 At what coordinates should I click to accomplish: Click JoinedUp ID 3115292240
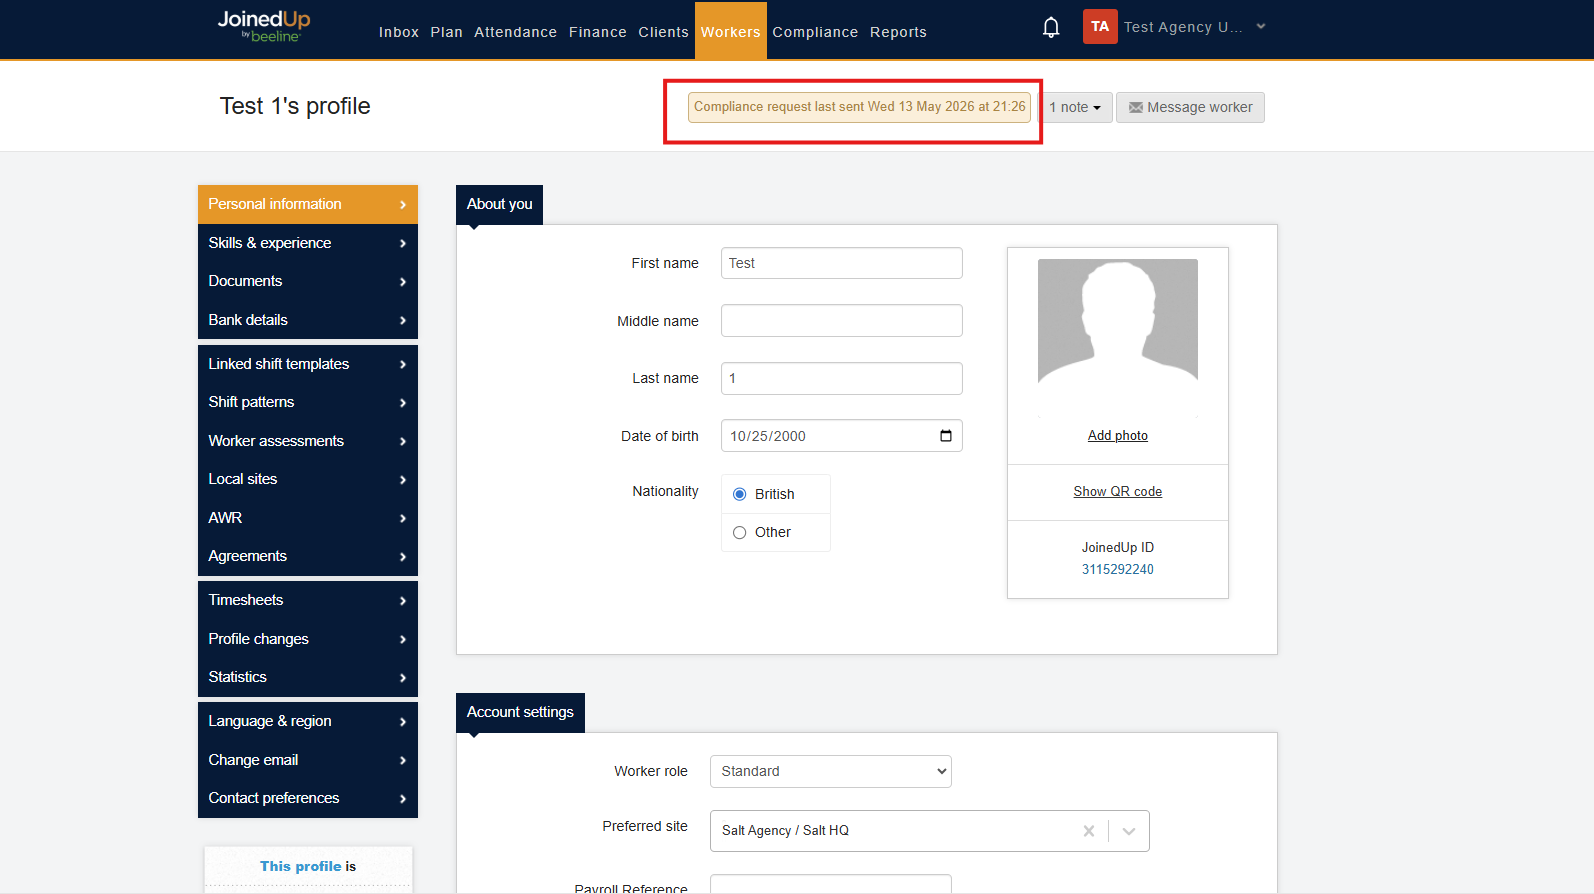coord(1118,569)
